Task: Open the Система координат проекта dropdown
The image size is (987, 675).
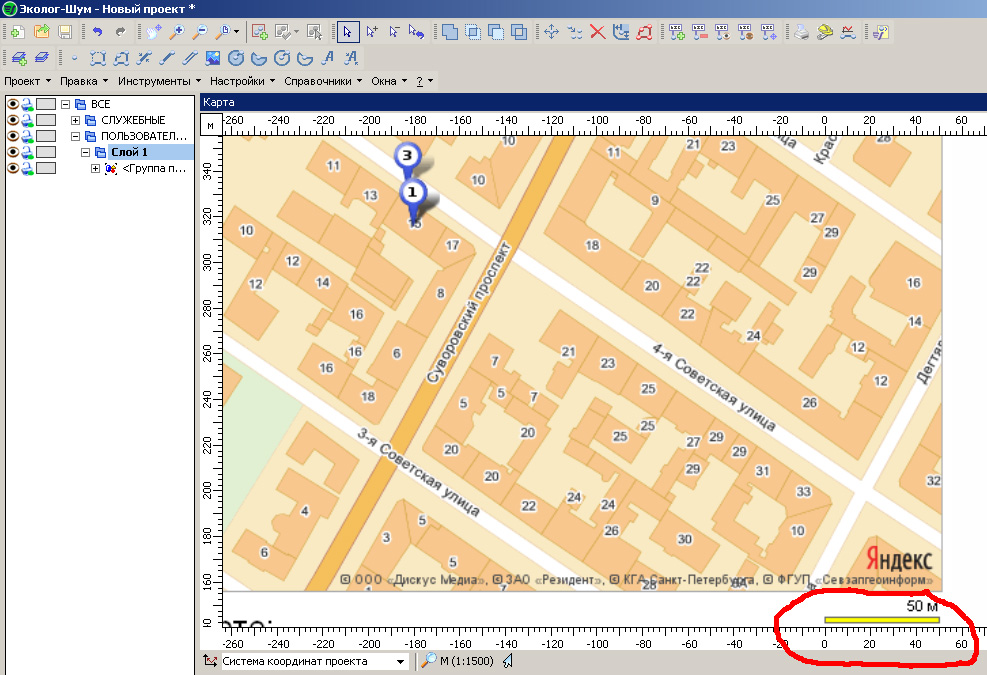Action: (x=401, y=661)
